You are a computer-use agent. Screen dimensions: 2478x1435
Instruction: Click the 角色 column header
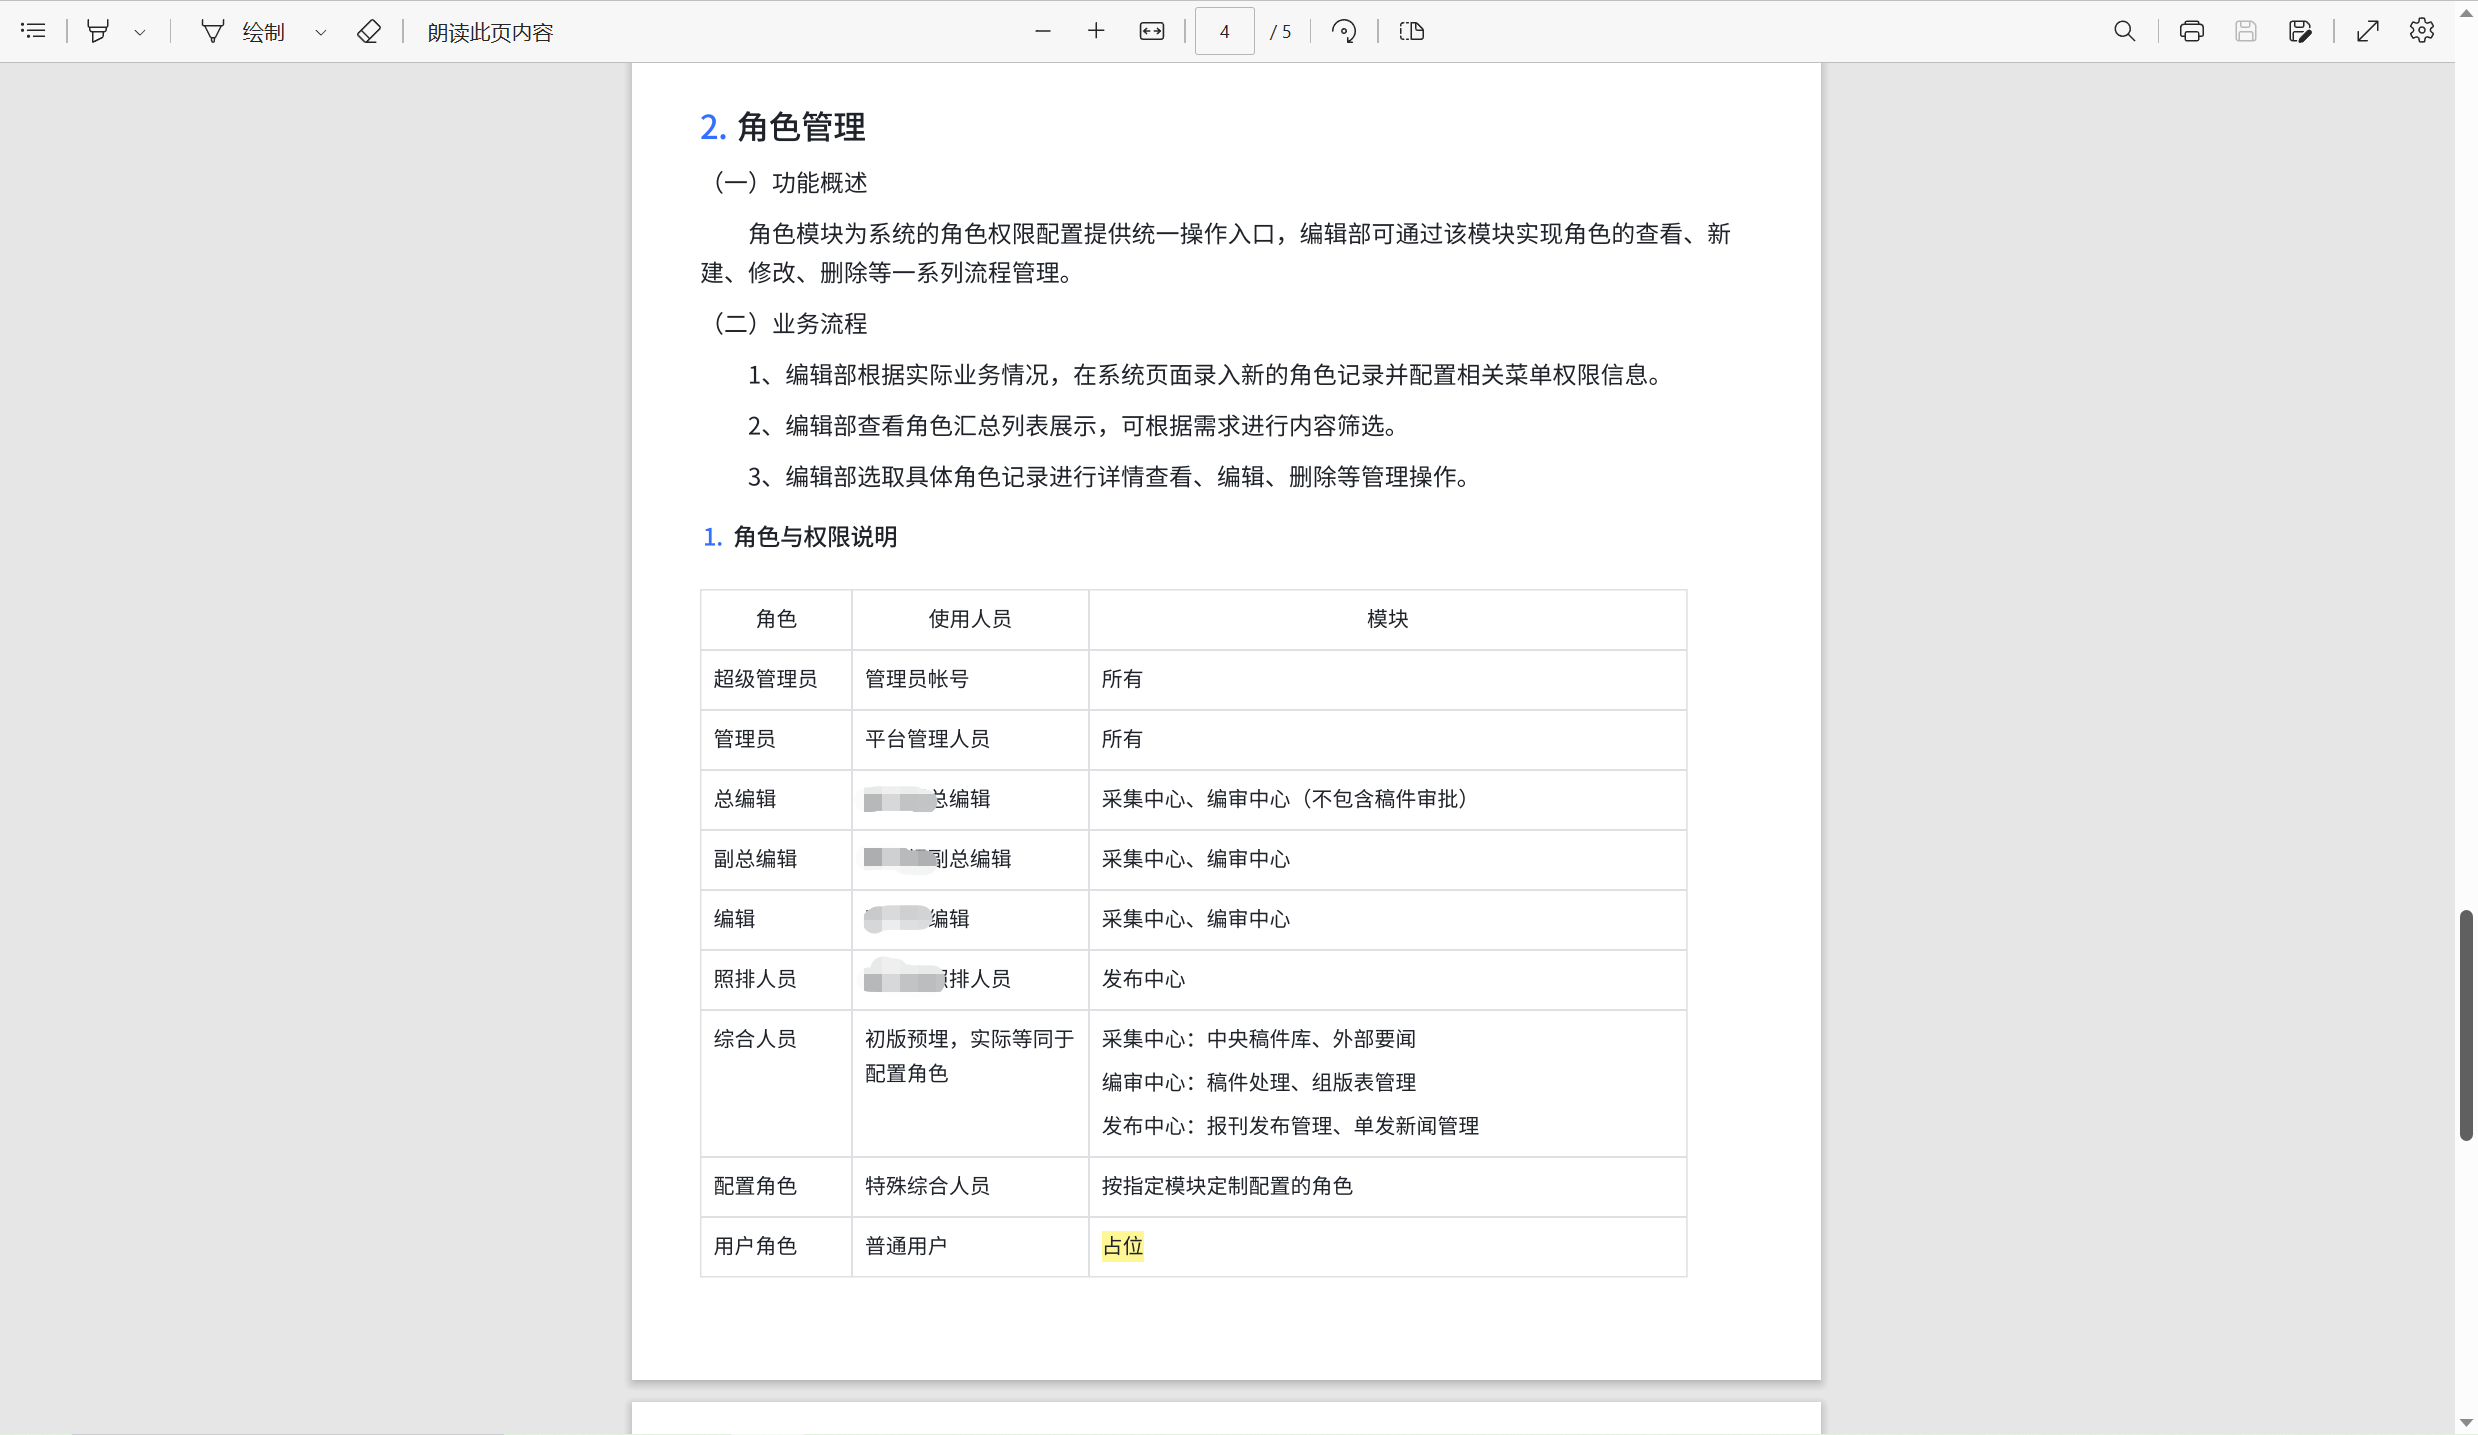click(776, 619)
